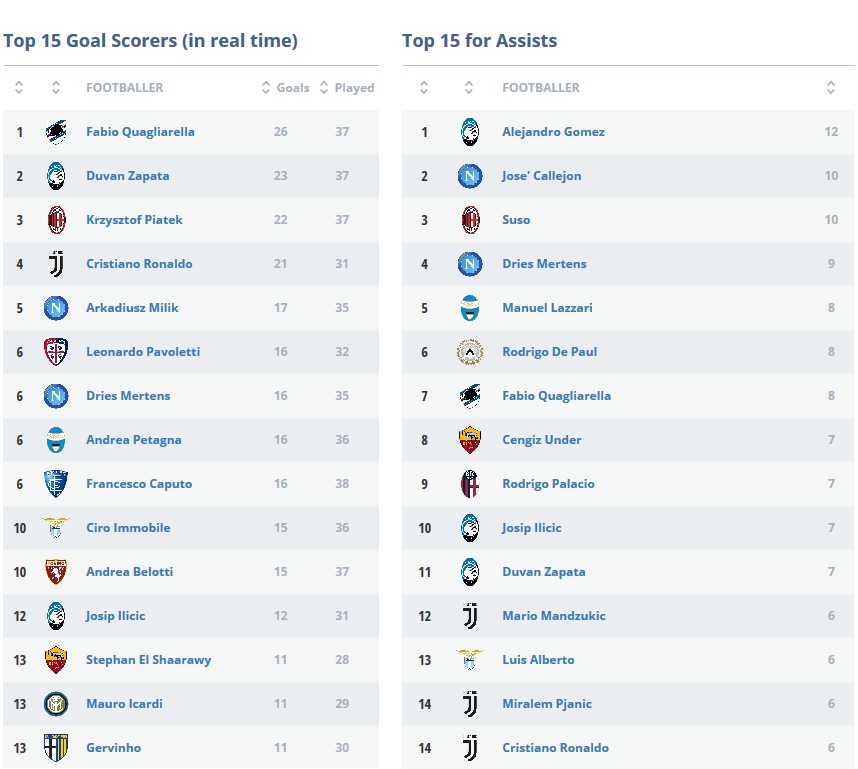Click Inter crest next to Mauro Icardi
The height and width of the screenshot is (769, 858).
tap(56, 704)
